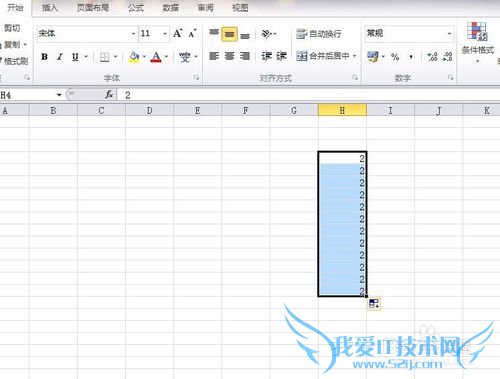The image size is (500, 379).
Task: Open font name 宋体 dropdown
Action: click(133, 34)
